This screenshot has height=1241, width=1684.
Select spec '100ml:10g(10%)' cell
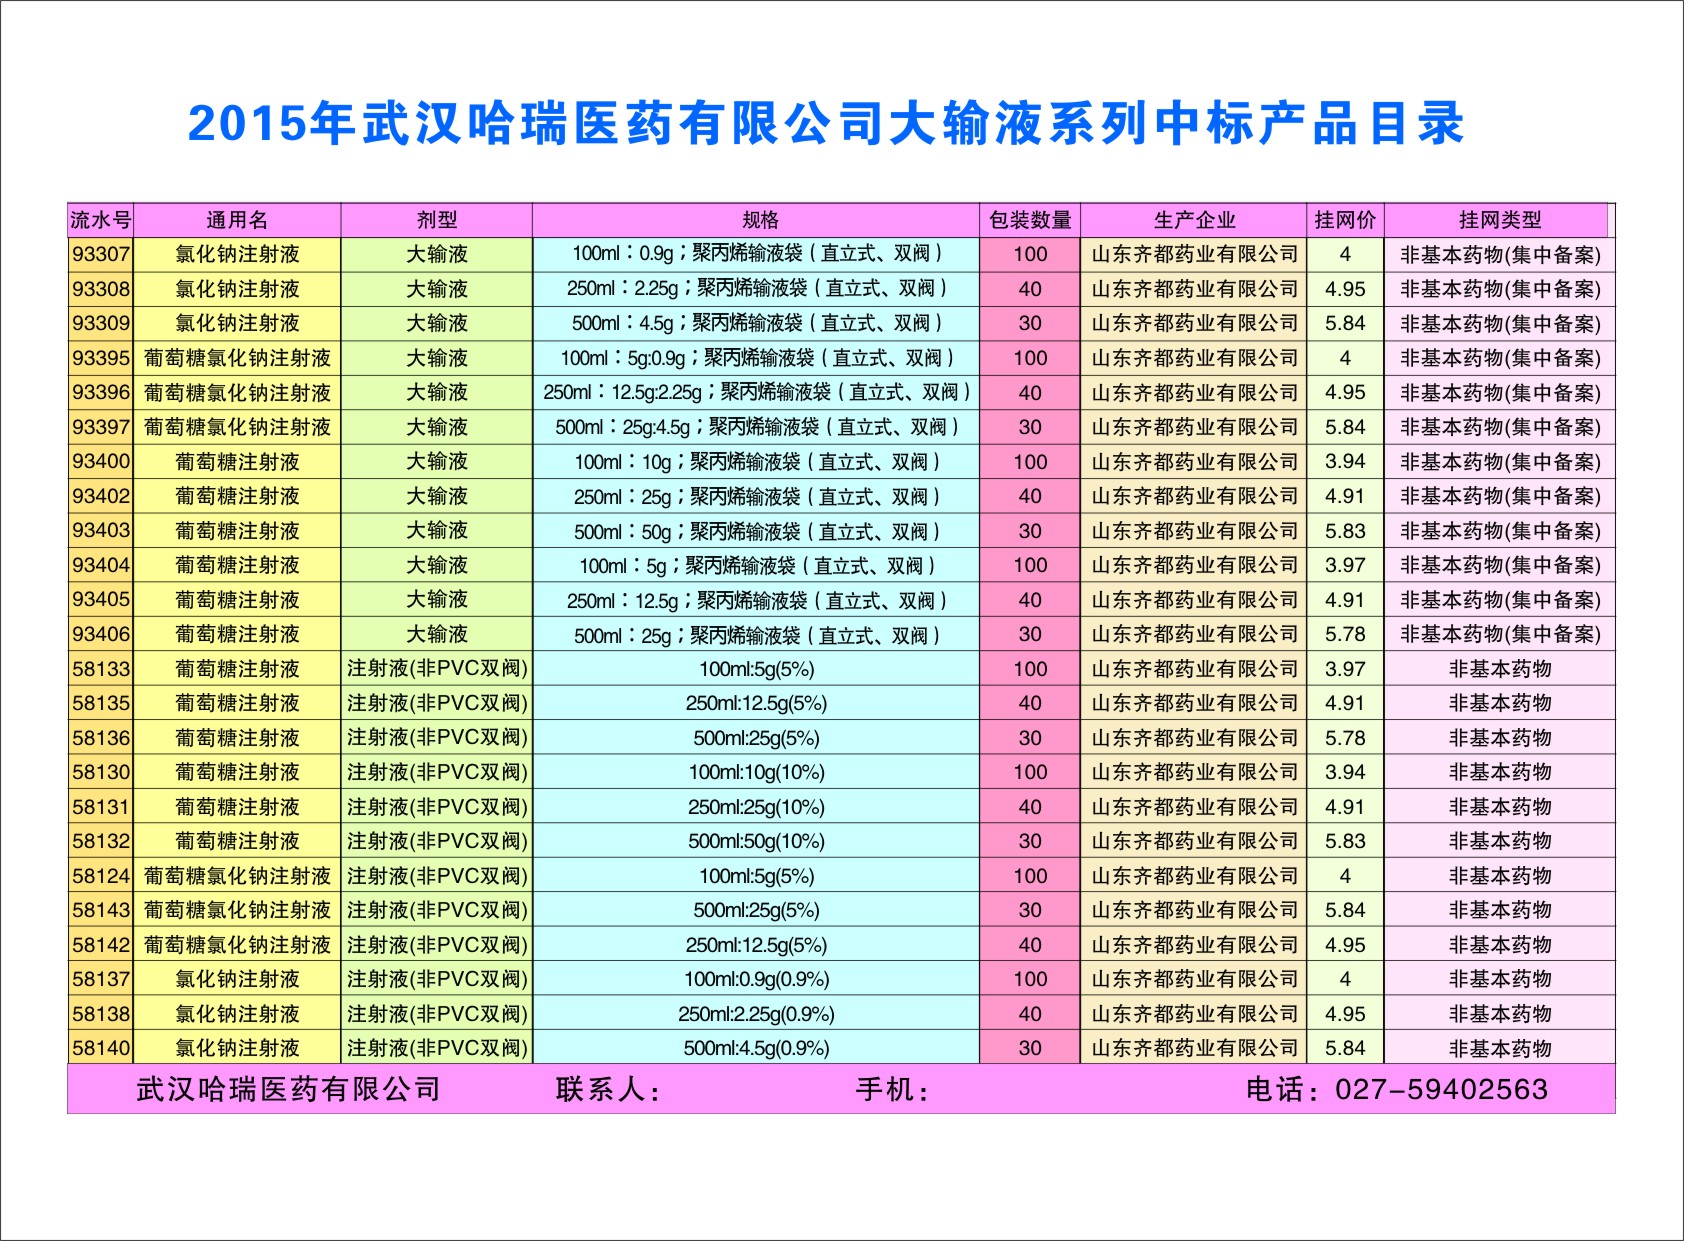point(756,772)
